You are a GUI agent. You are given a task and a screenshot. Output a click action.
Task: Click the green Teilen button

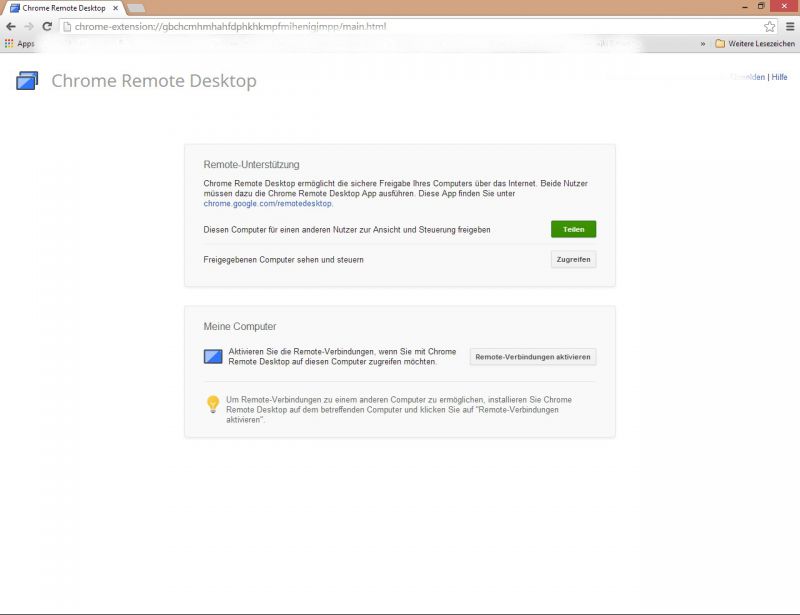point(573,229)
